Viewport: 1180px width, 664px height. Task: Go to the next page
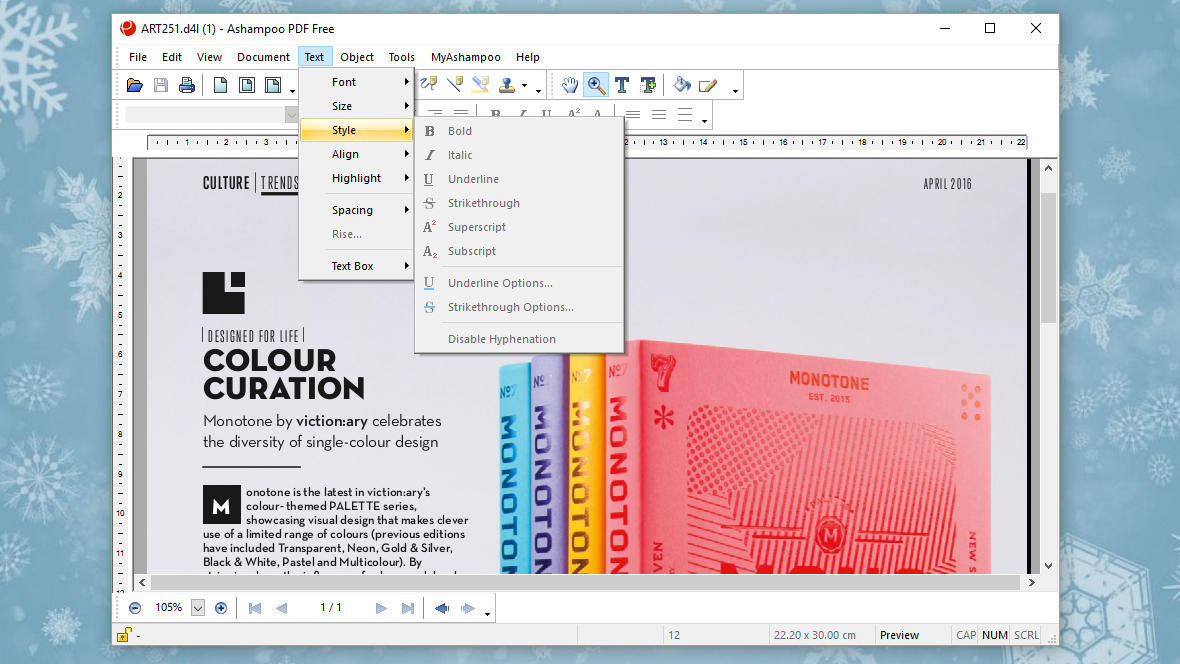pos(381,608)
